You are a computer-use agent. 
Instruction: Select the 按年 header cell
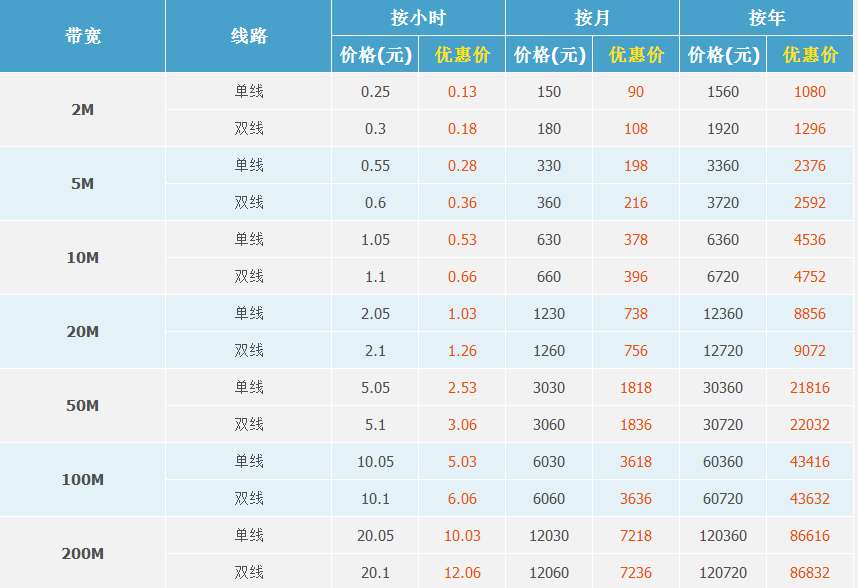pyautogui.click(x=766, y=18)
